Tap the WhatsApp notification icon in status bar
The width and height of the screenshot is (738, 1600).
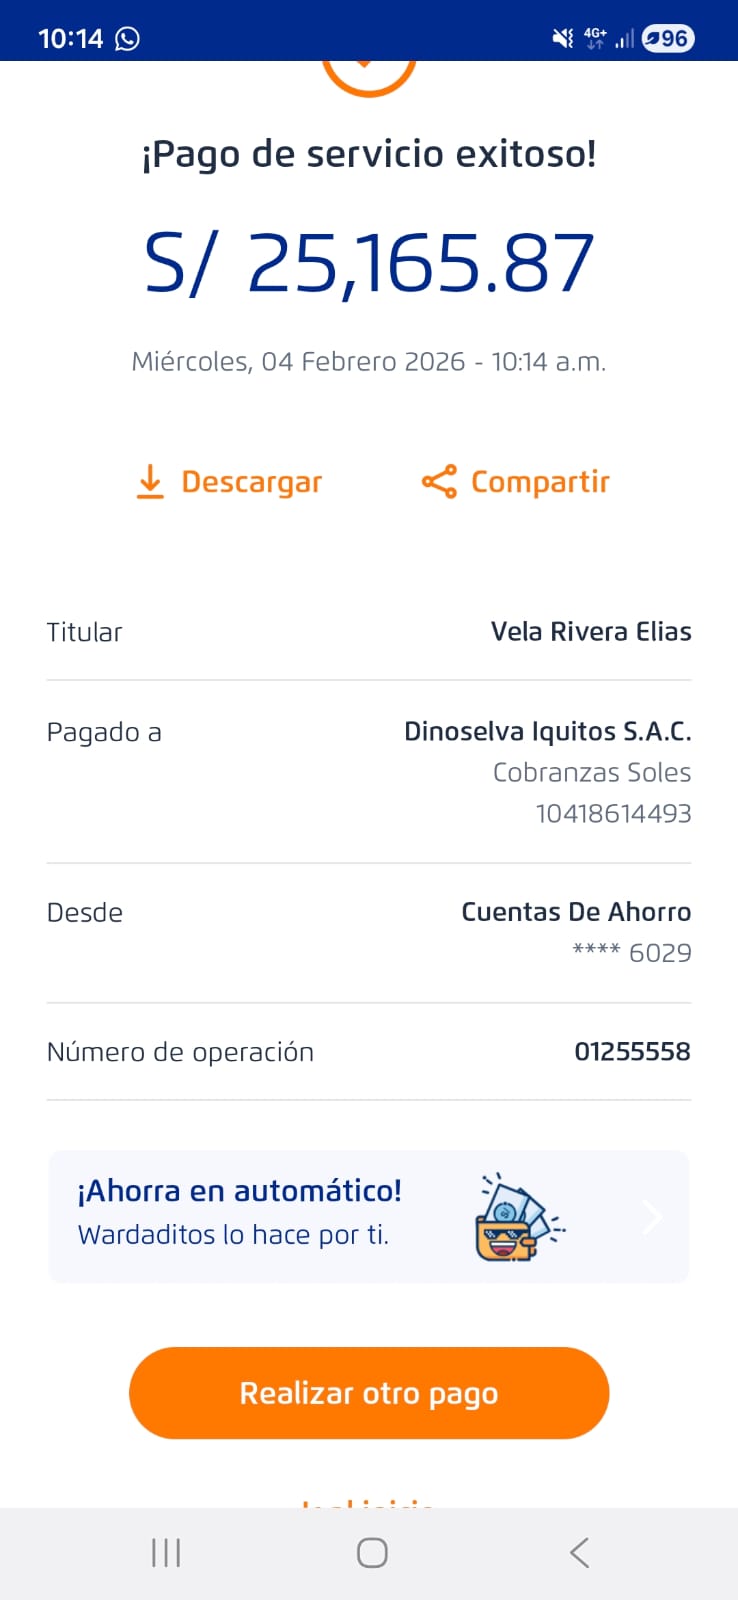point(128,38)
